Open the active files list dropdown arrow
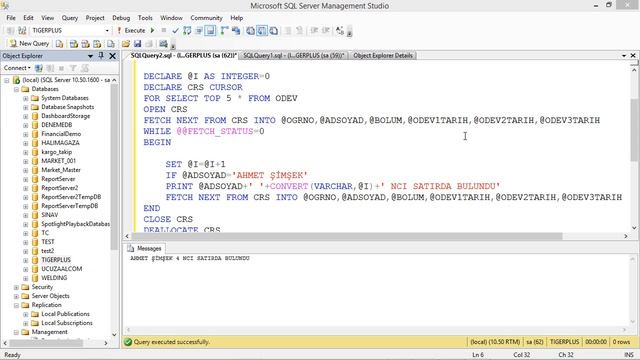Image resolution: width=640 pixels, height=360 pixels. (624, 56)
